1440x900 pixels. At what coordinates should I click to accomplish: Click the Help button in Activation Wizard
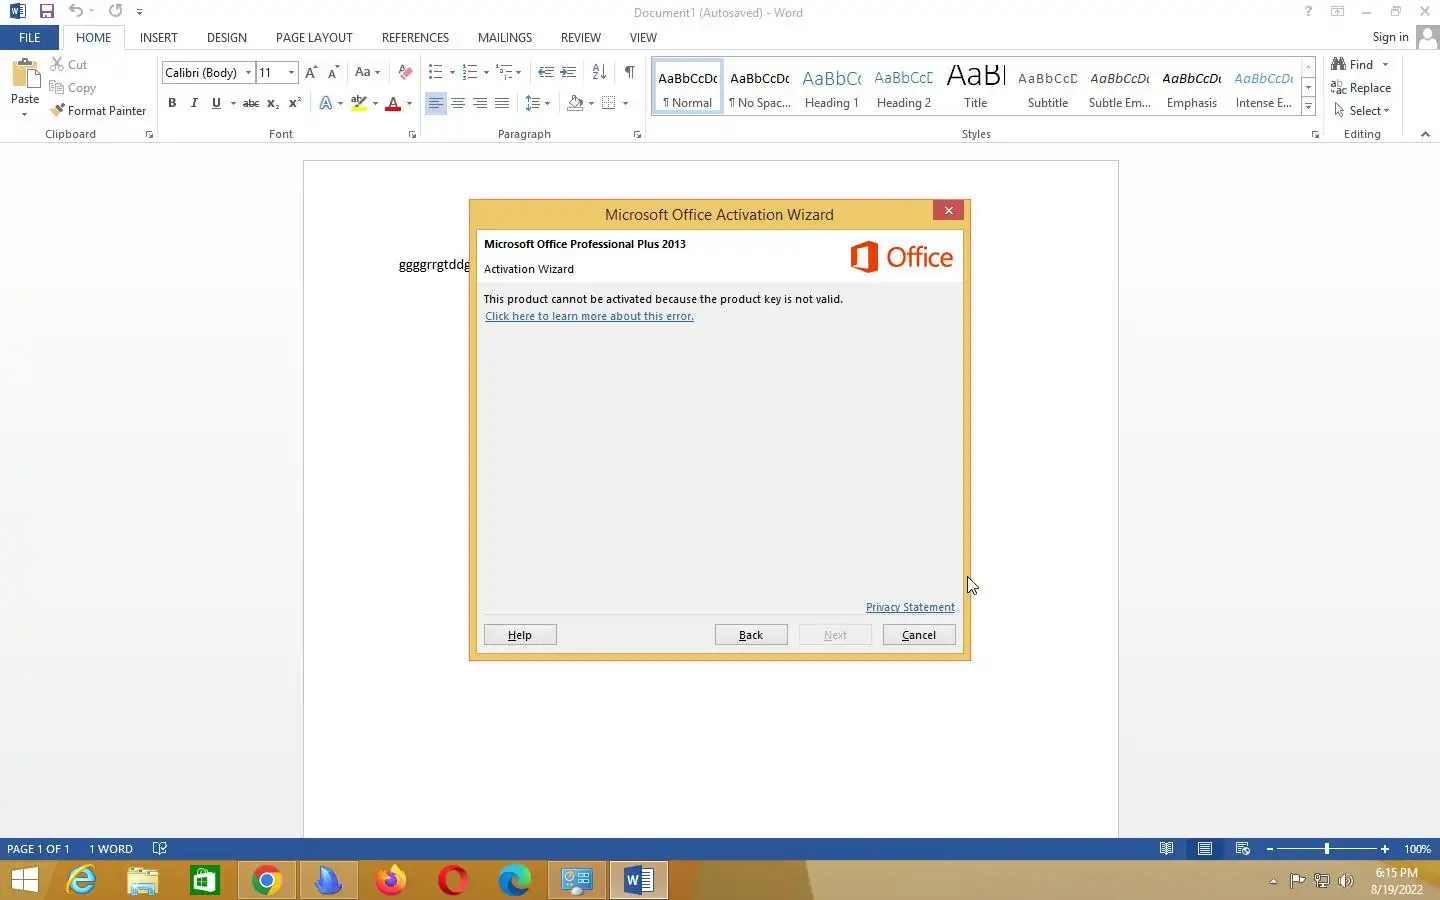coord(520,635)
